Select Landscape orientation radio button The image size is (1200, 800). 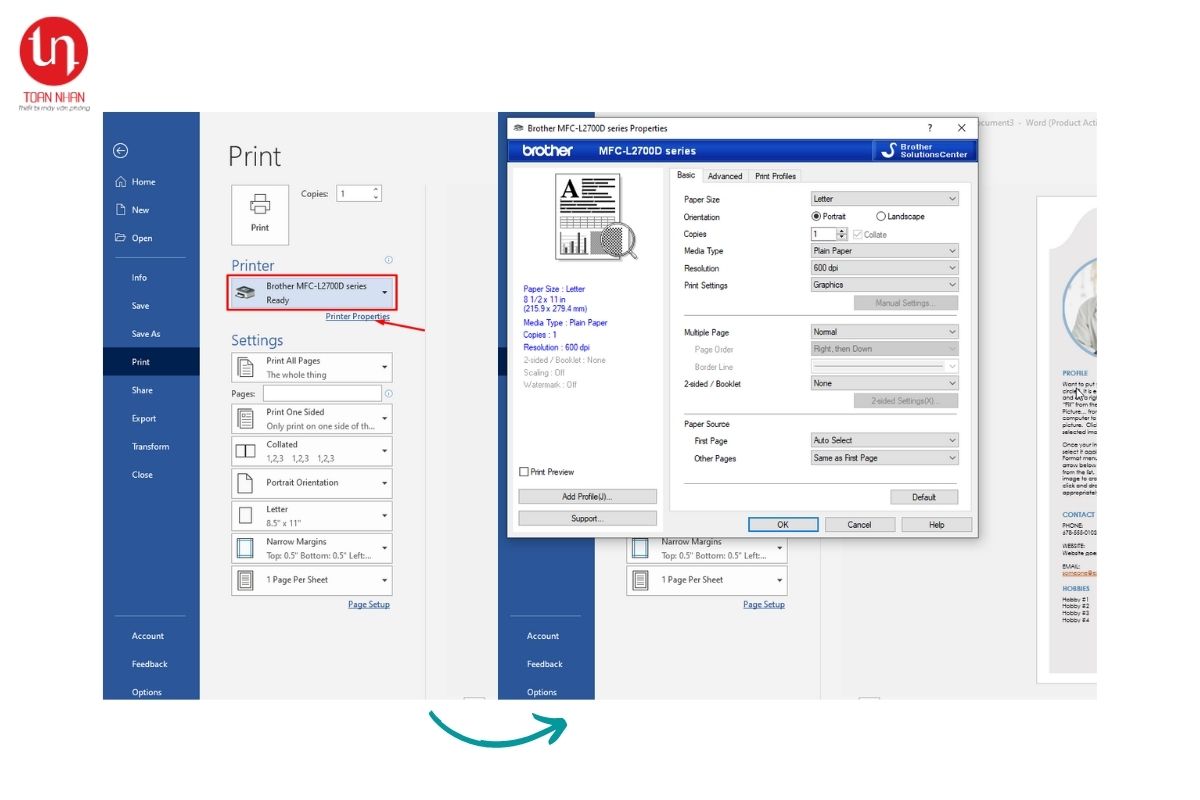point(881,216)
